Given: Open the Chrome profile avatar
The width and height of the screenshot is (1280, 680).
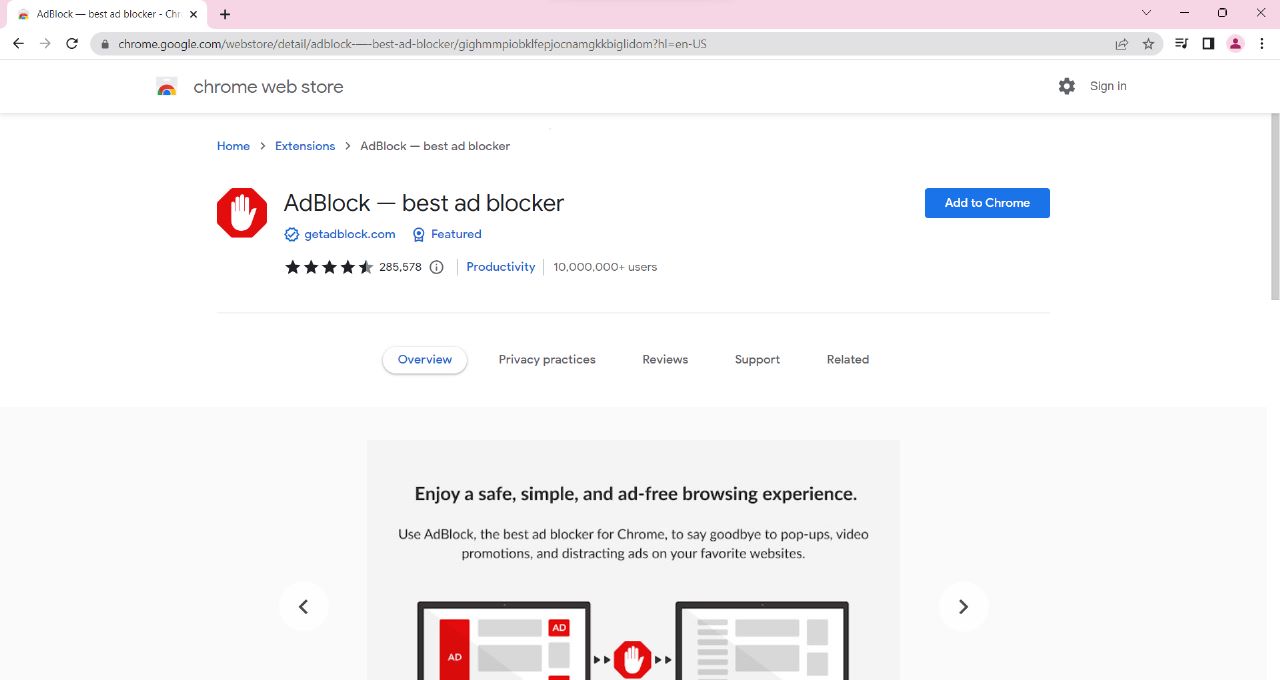Looking at the screenshot, I should (1235, 44).
